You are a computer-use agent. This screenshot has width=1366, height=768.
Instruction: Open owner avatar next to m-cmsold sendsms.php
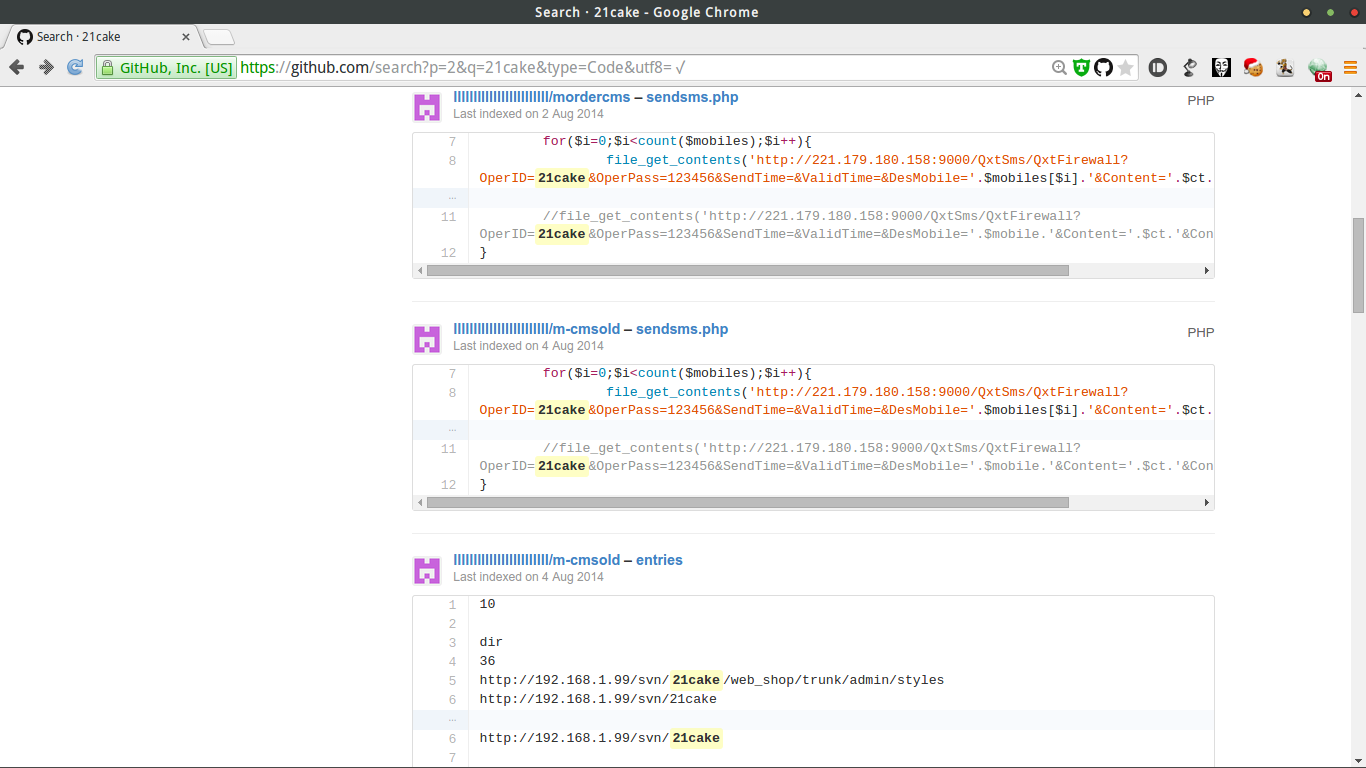pyautogui.click(x=427, y=339)
